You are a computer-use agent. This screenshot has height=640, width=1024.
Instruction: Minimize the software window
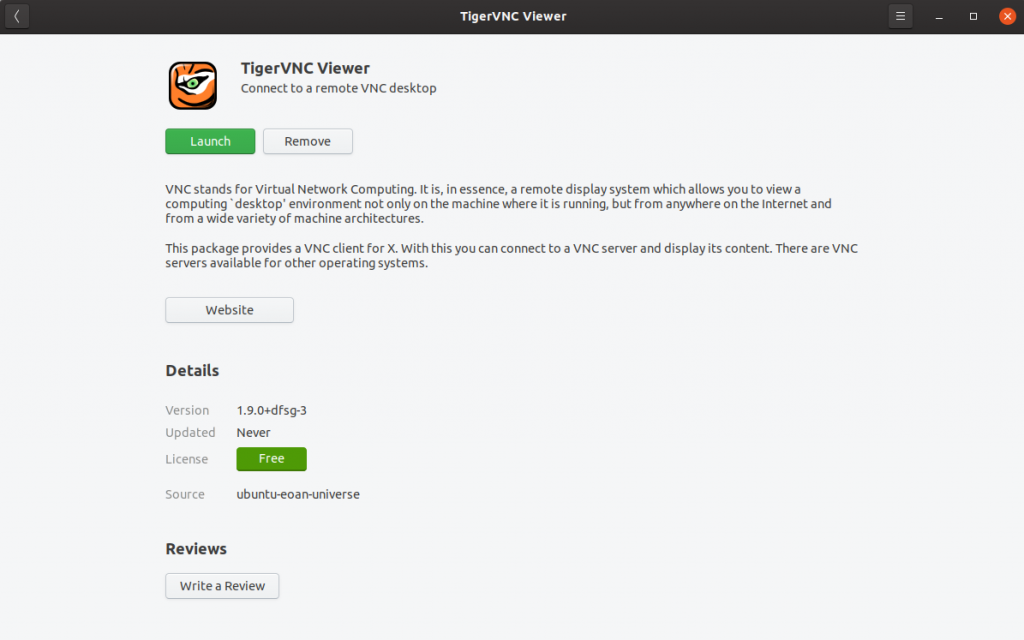pyautogui.click(x=939, y=16)
